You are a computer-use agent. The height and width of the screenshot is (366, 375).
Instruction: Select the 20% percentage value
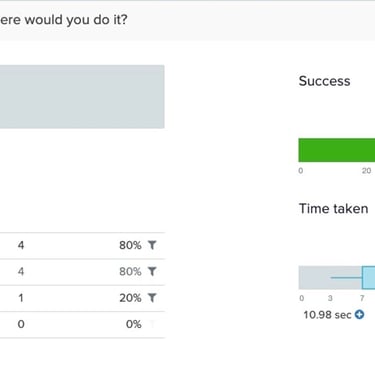(130, 298)
